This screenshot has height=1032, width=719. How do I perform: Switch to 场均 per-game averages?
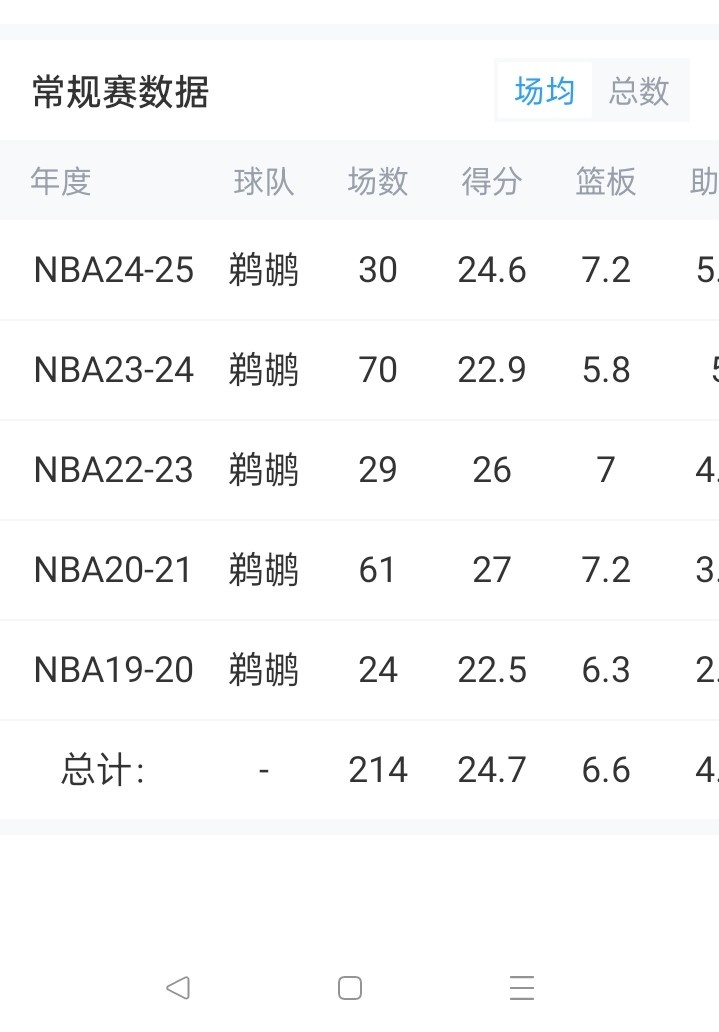click(x=545, y=92)
